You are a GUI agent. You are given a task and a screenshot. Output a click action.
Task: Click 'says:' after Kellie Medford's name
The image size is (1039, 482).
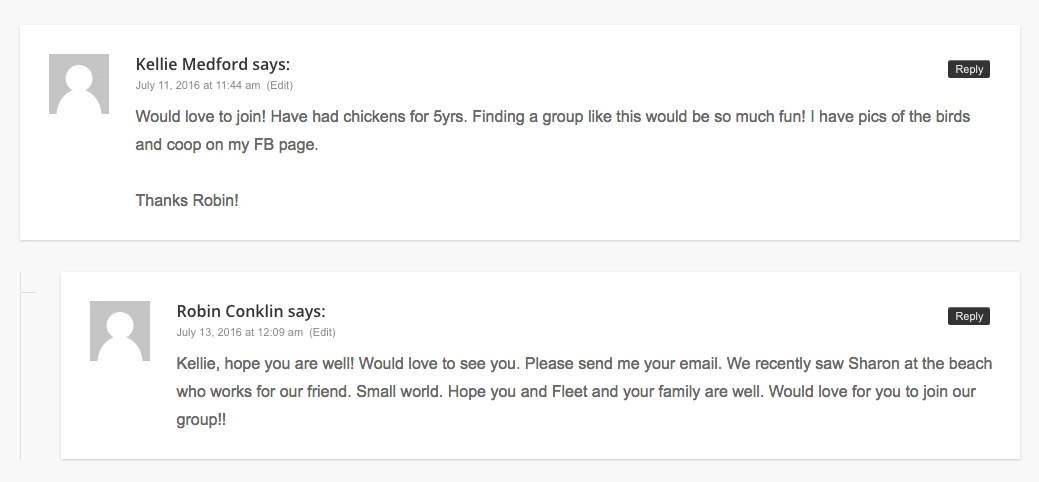[x=270, y=64]
